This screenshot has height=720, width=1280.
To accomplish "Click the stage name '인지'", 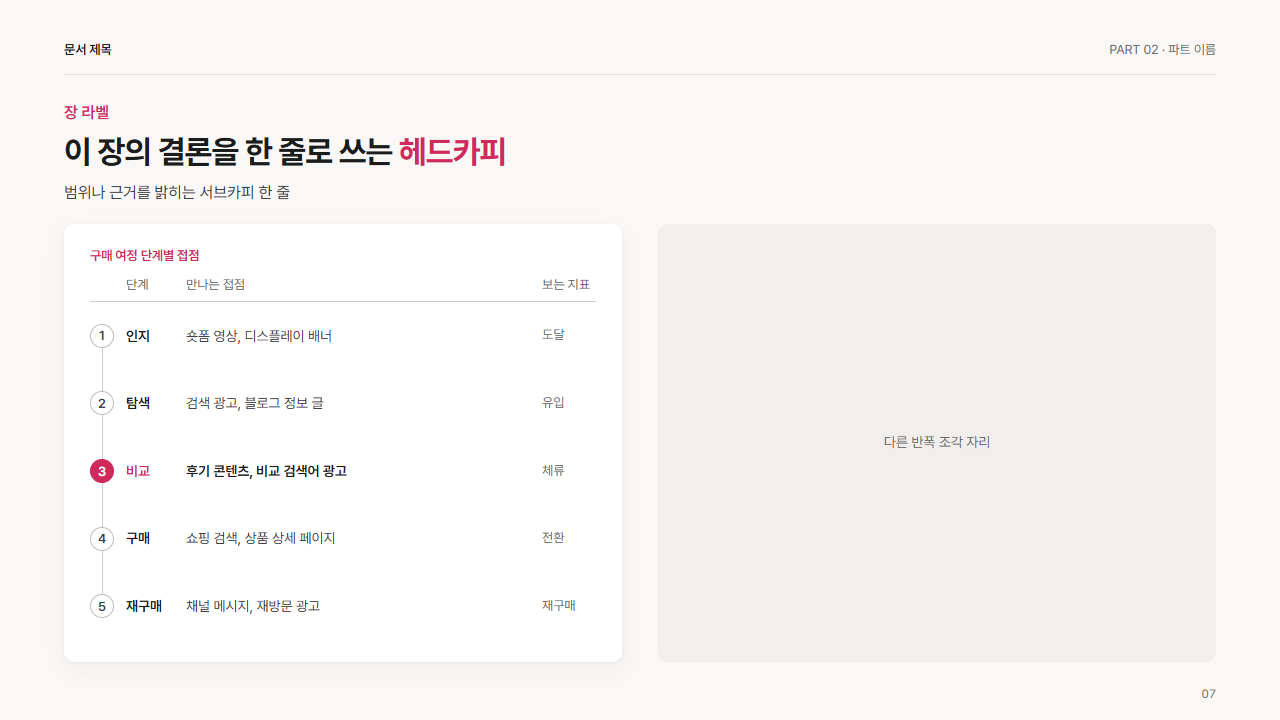I will [138, 336].
